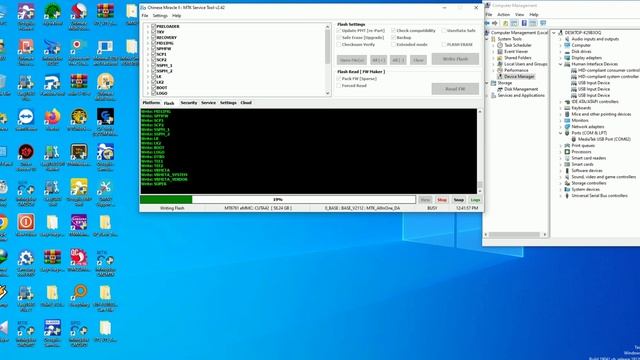Screen dimensions: 640x360
Task: Click the Monitors device icon
Action: point(567,120)
